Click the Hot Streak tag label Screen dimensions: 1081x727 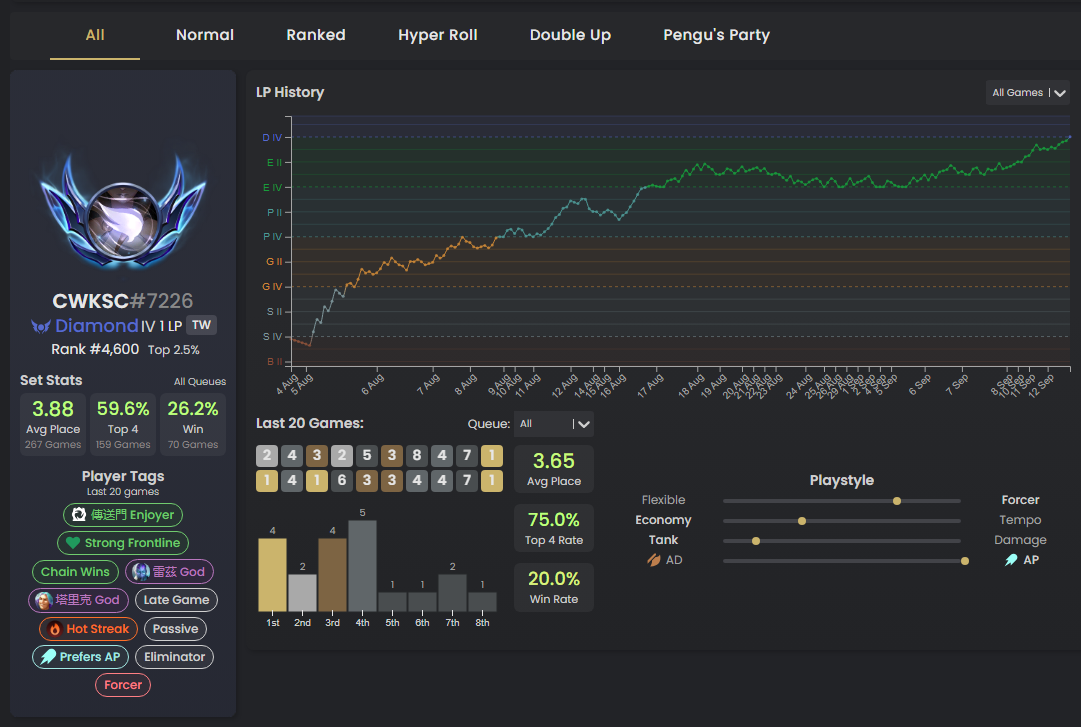coord(98,629)
